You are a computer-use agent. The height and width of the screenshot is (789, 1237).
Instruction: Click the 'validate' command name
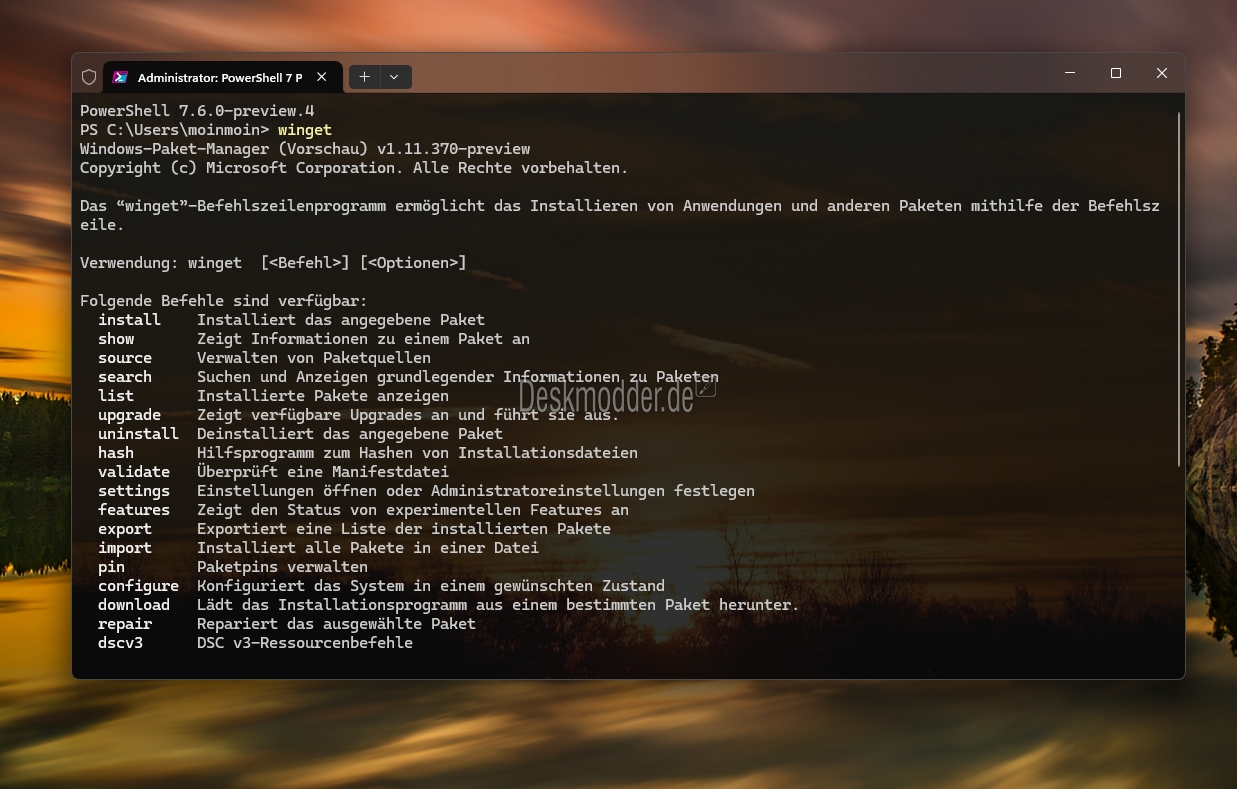coord(134,472)
